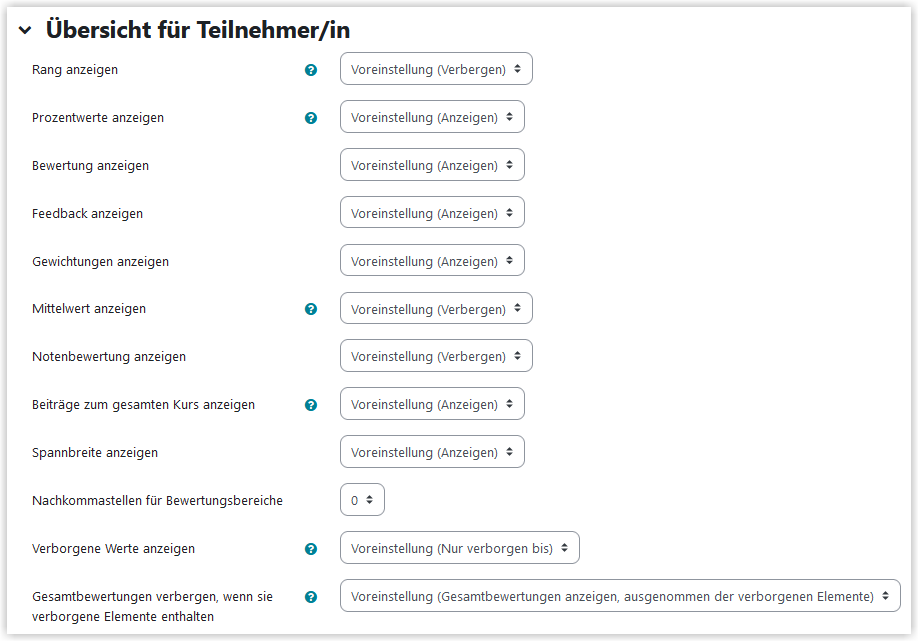This screenshot has width=919, height=642.
Task: Open the Gewichtungen anzeigen dropdown
Action: click(432, 261)
